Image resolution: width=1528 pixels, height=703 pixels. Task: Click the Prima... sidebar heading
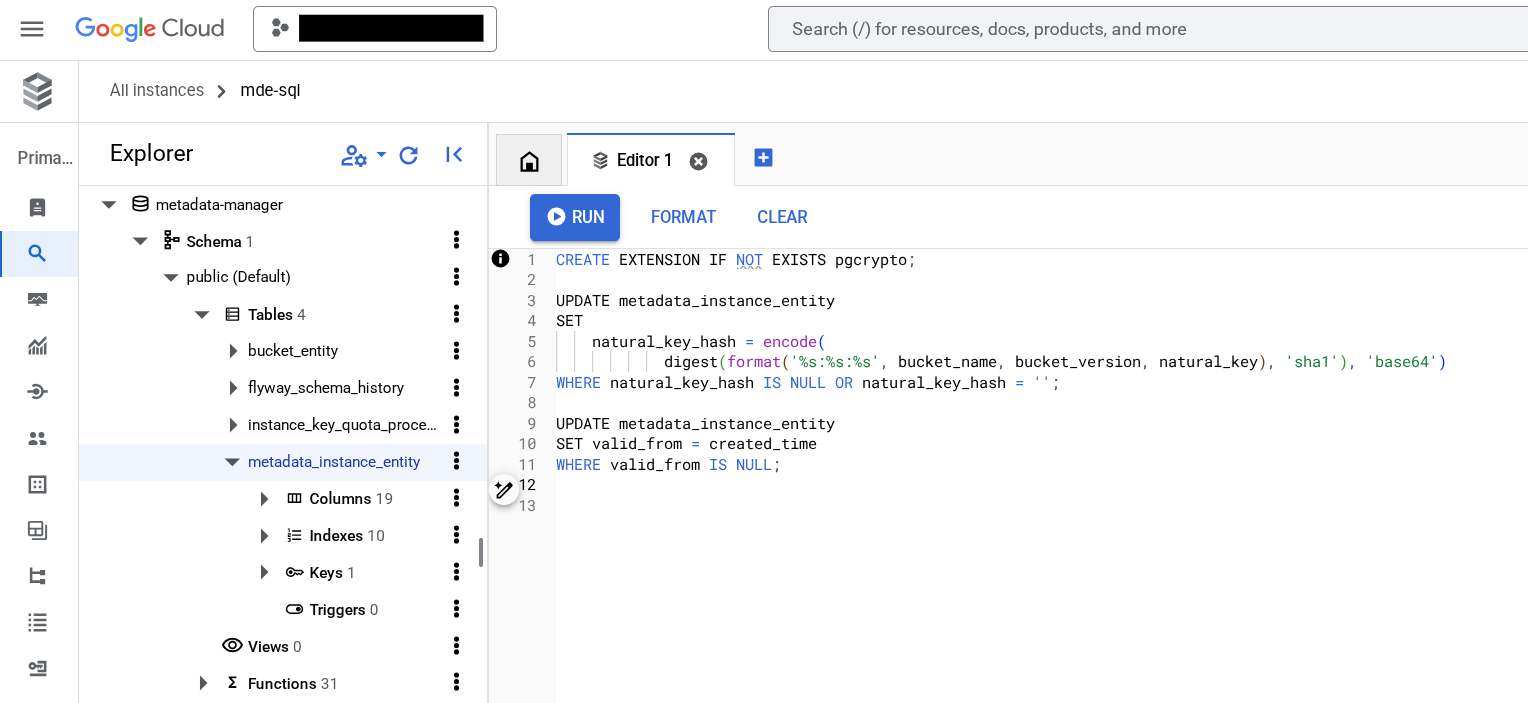click(45, 158)
